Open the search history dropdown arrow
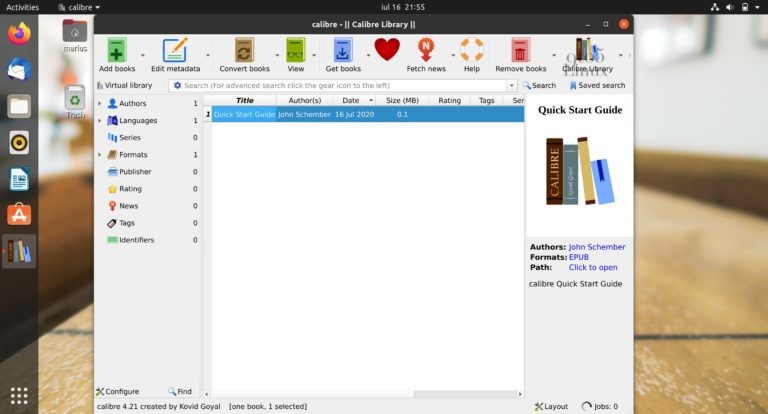Screen dimensions: 768x414 coord(513,86)
